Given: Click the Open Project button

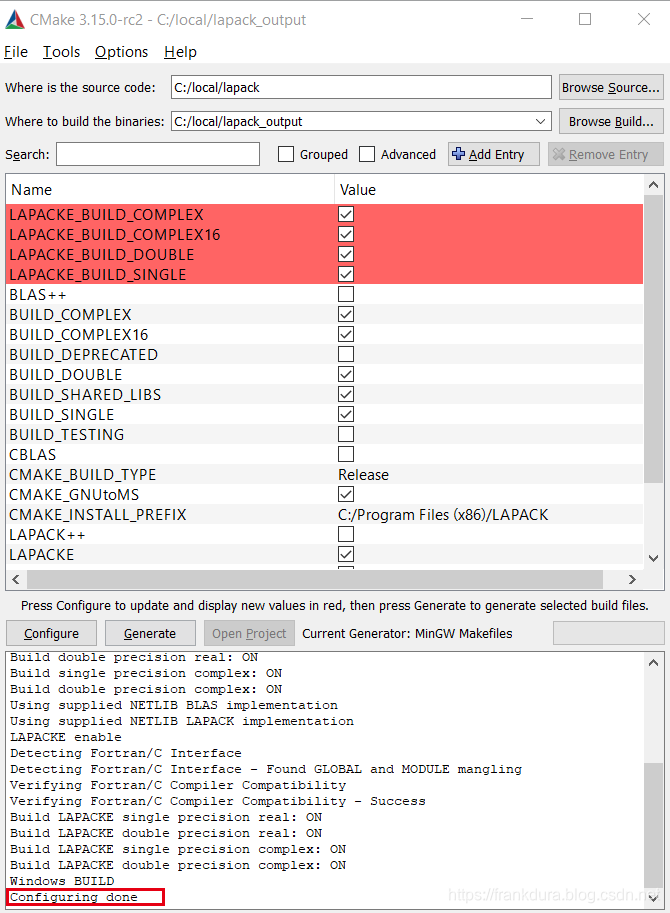Looking at the screenshot, I should pos(249,634).
